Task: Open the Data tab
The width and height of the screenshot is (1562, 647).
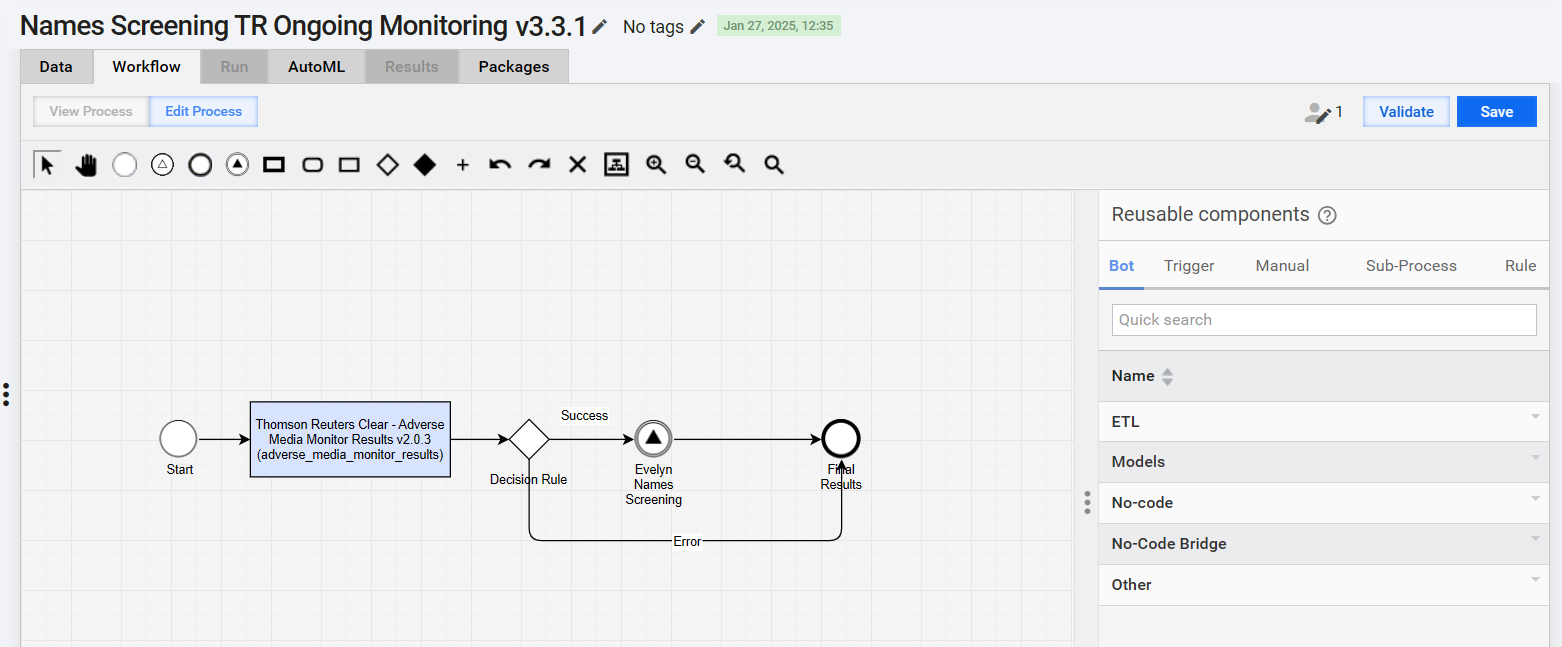Action: [56, 67]
